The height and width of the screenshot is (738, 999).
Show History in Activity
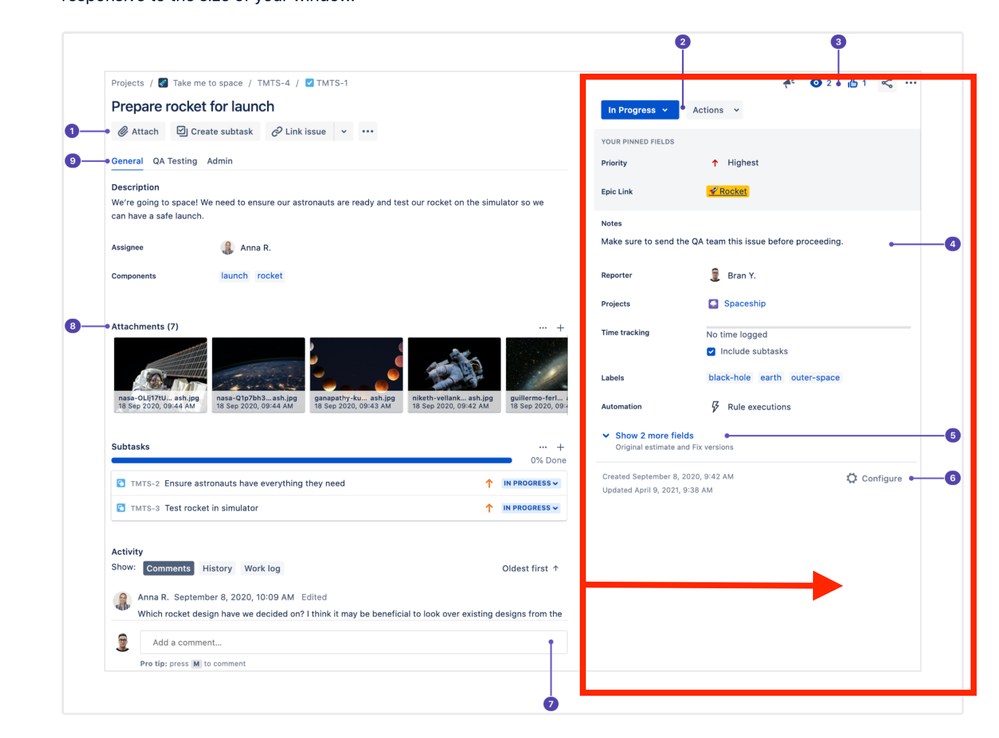click(x=217, y=568)
